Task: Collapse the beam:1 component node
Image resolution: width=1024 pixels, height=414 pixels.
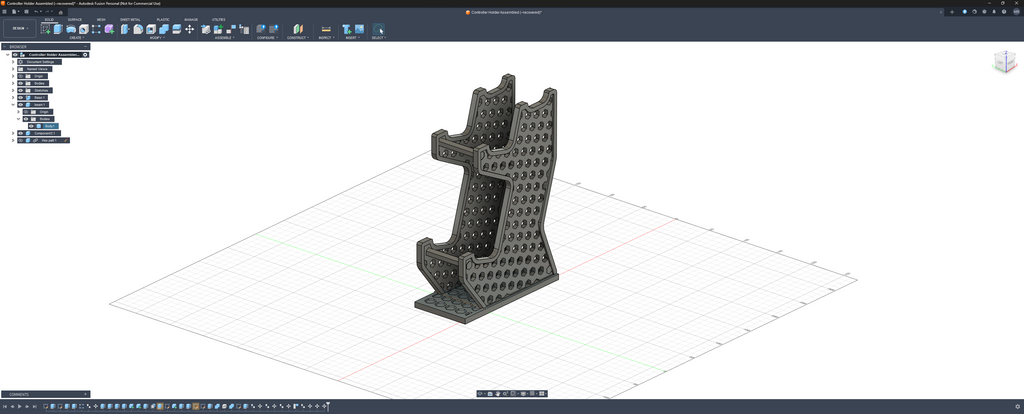Action: click(x=13, y=104)
